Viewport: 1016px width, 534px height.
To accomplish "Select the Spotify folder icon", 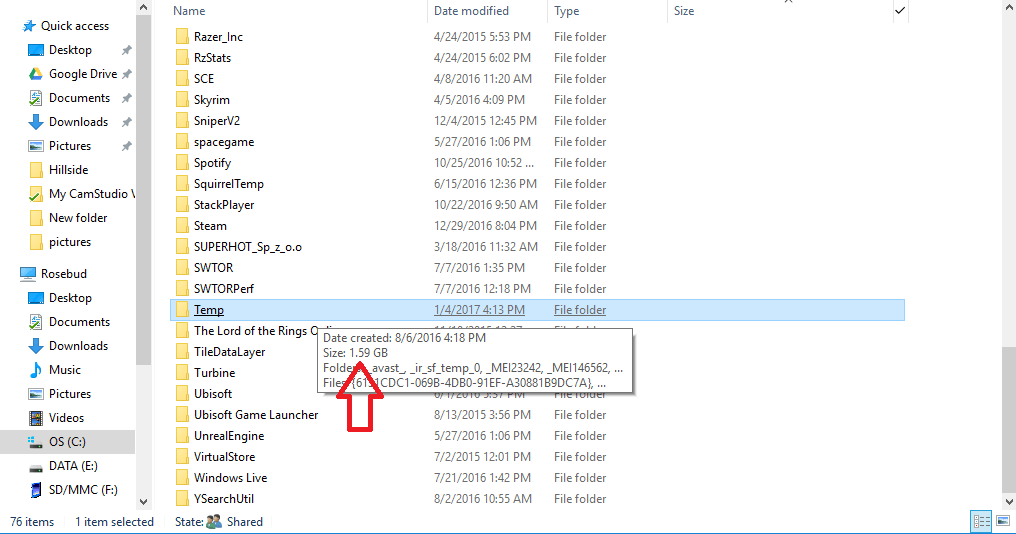I will [x=182, y=163].
